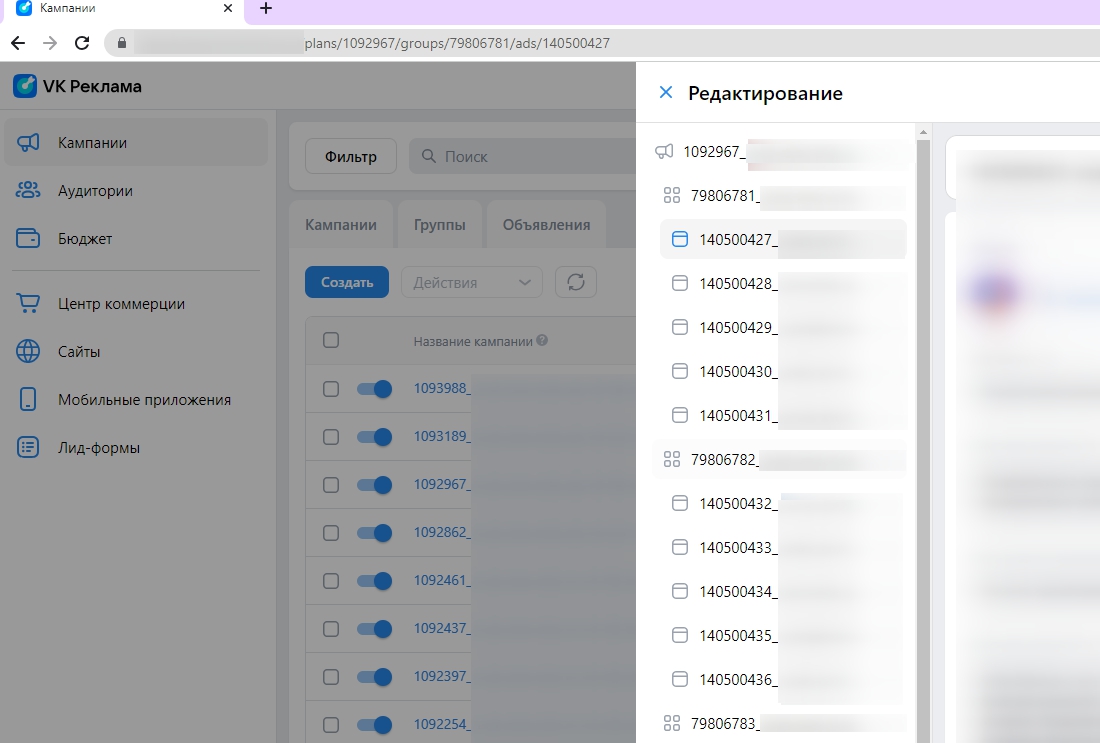This screenshot has height=743, width=1100.
Task: Open Бюджет wallet icon in sidebar
Action: (x=28, y=239)
